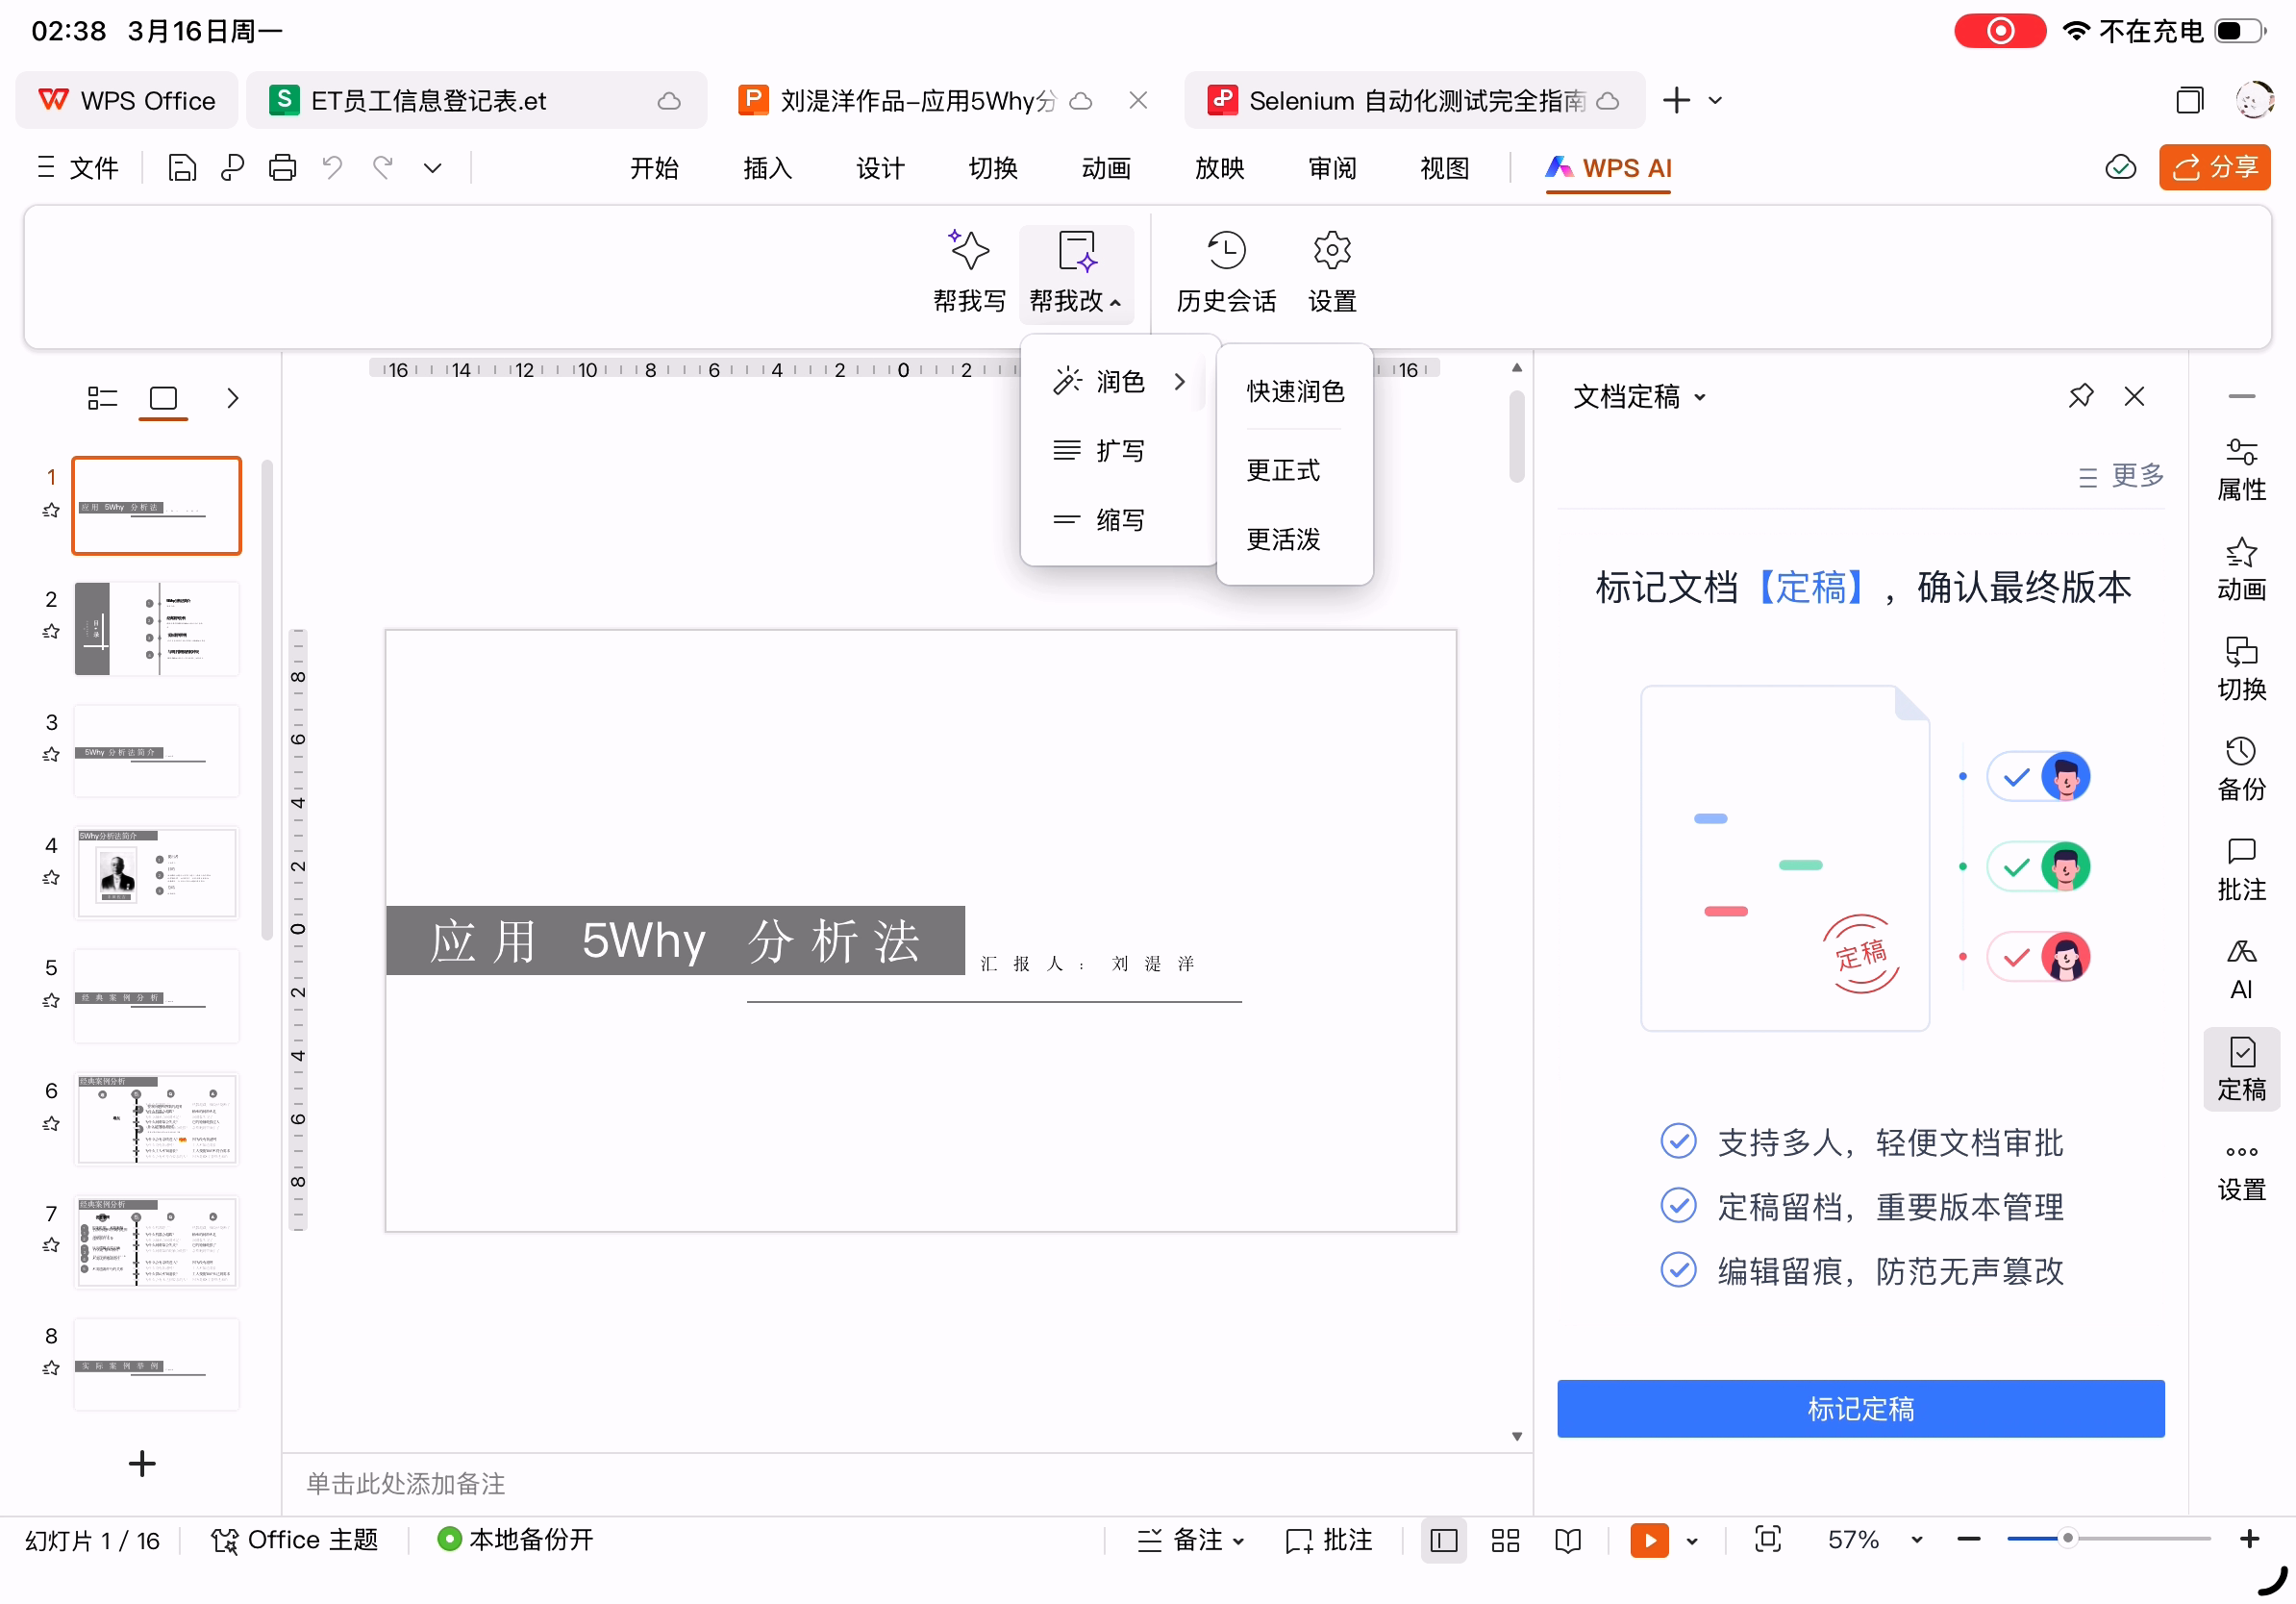
Task: Open the zoom percentage dropdown arrow
Action: (x=1916, y=1540)
